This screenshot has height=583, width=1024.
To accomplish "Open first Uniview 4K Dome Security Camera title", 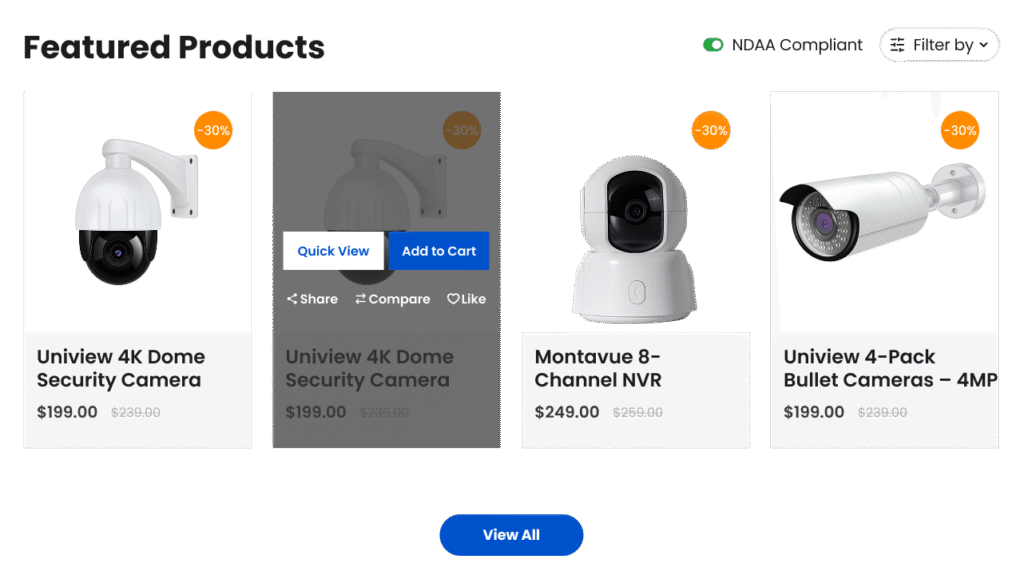I will [121, 368].
